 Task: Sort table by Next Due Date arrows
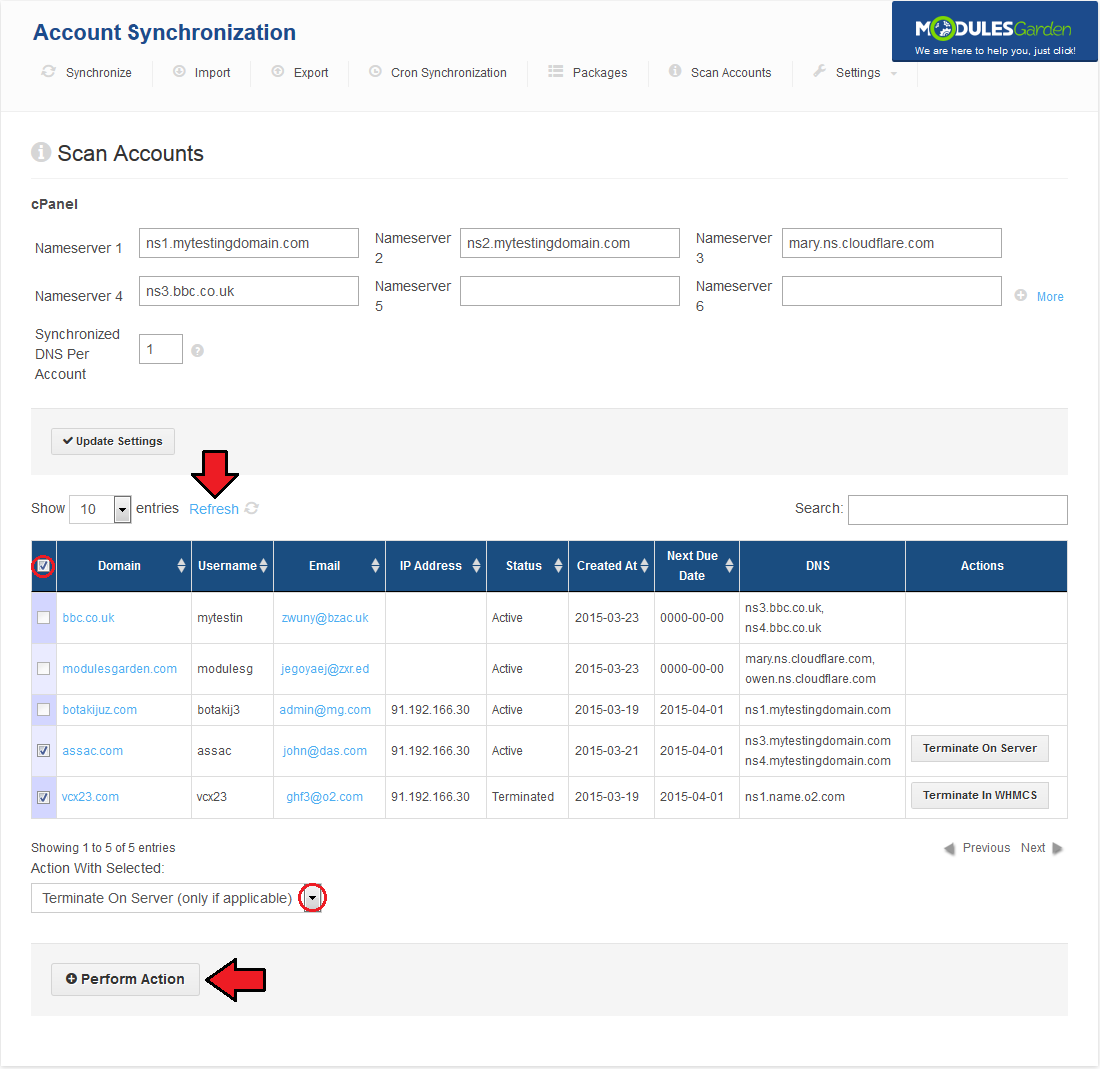[x=730, y=566]
